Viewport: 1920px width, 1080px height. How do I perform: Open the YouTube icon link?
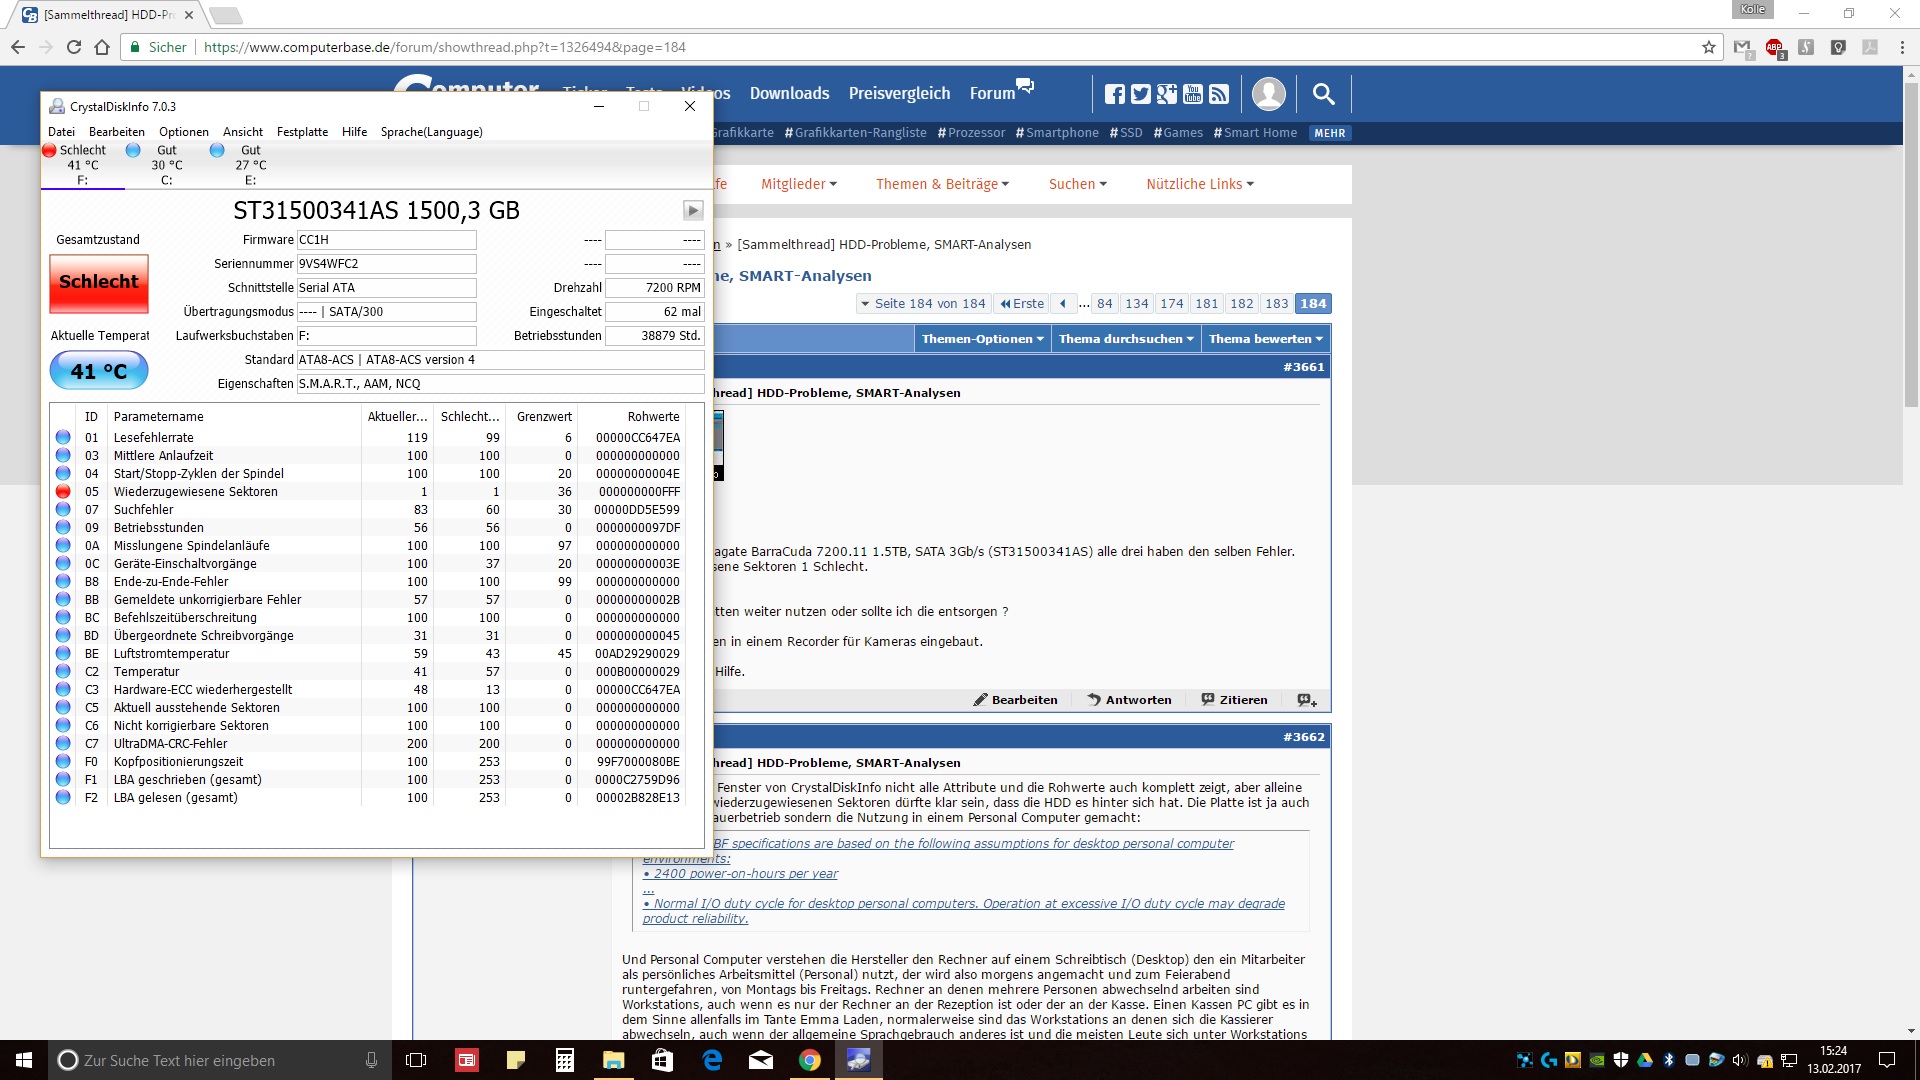1193,94
